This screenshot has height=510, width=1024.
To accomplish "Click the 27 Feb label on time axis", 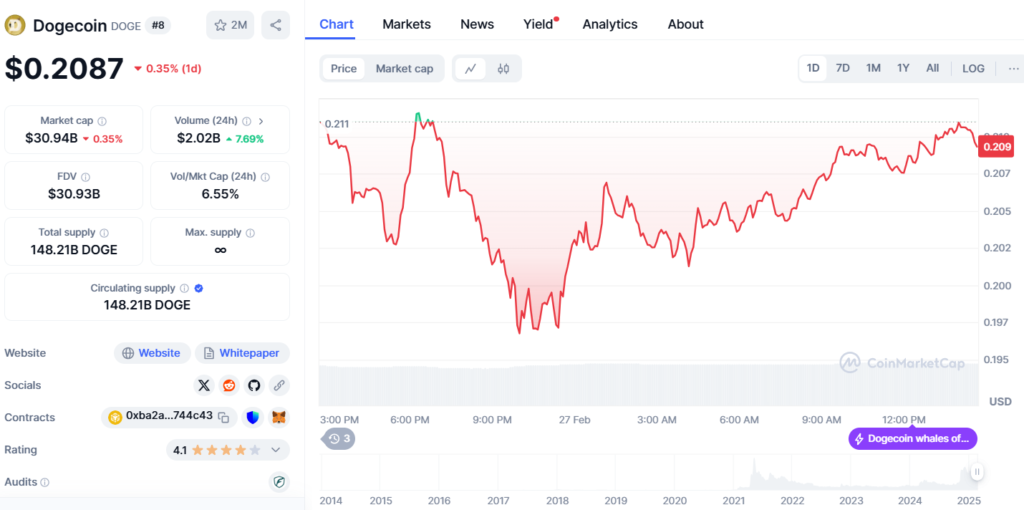I will pos(574,419).
